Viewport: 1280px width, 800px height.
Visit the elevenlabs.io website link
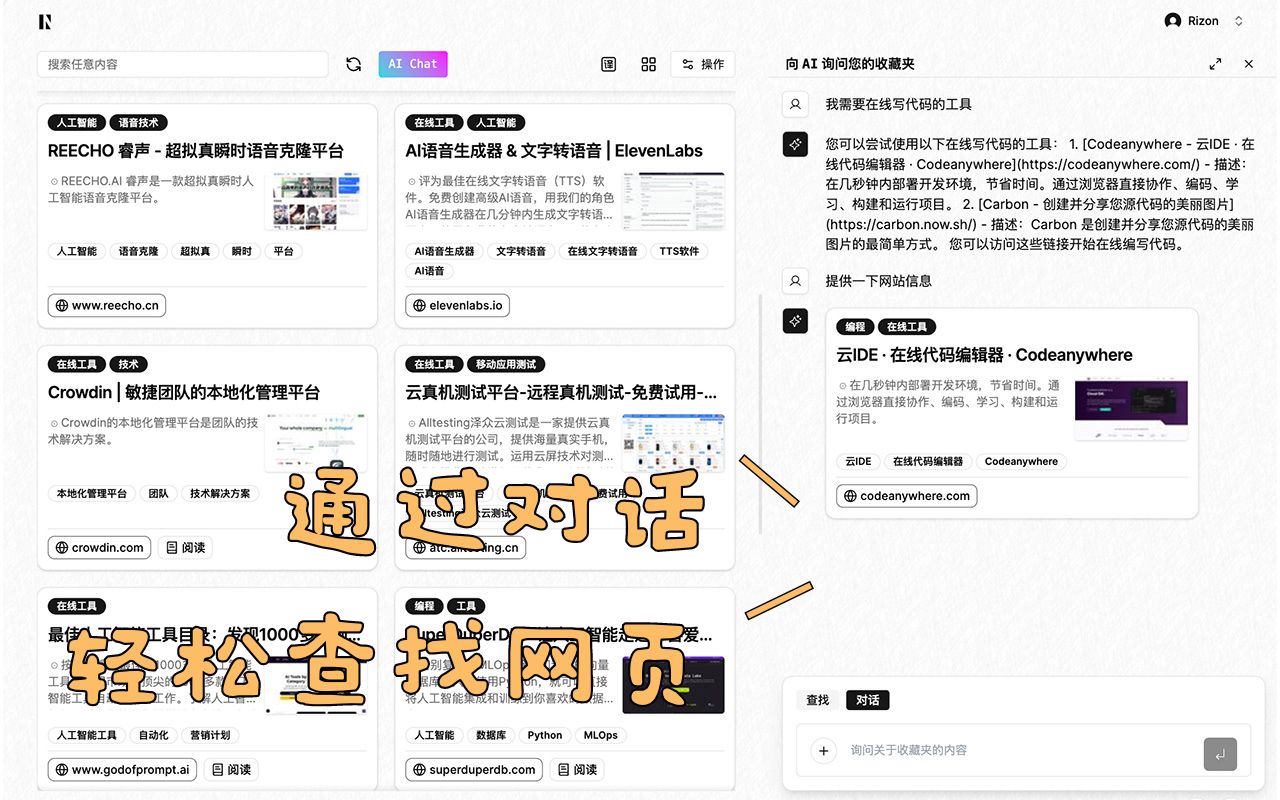pos(457,305)
